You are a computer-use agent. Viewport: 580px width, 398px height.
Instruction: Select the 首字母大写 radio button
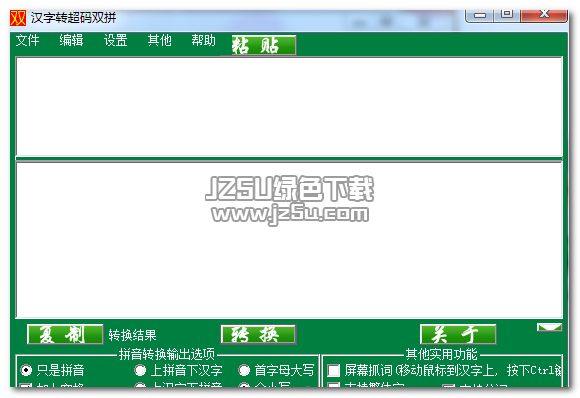(244, 370)
